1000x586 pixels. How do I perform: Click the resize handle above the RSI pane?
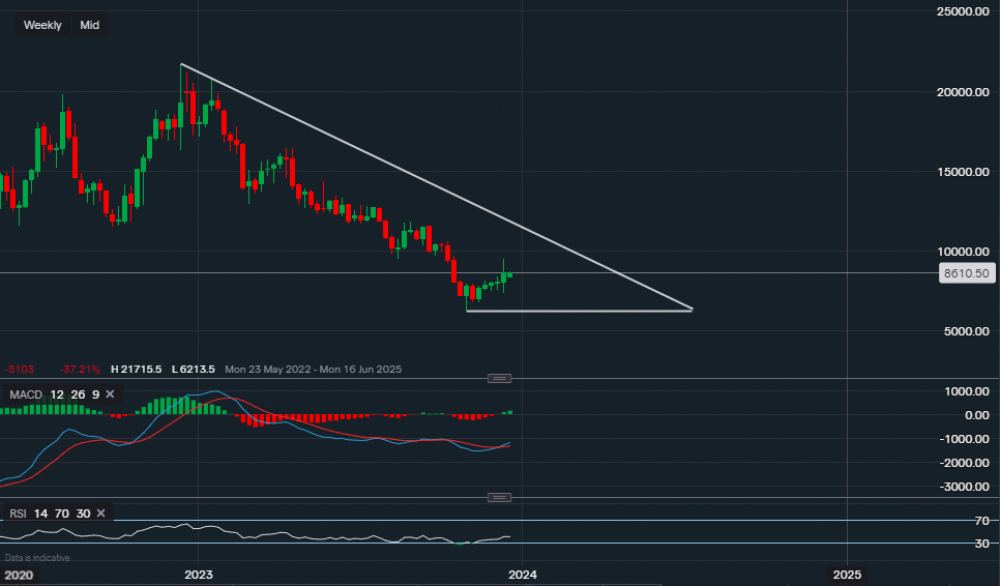tap(499, 498)
